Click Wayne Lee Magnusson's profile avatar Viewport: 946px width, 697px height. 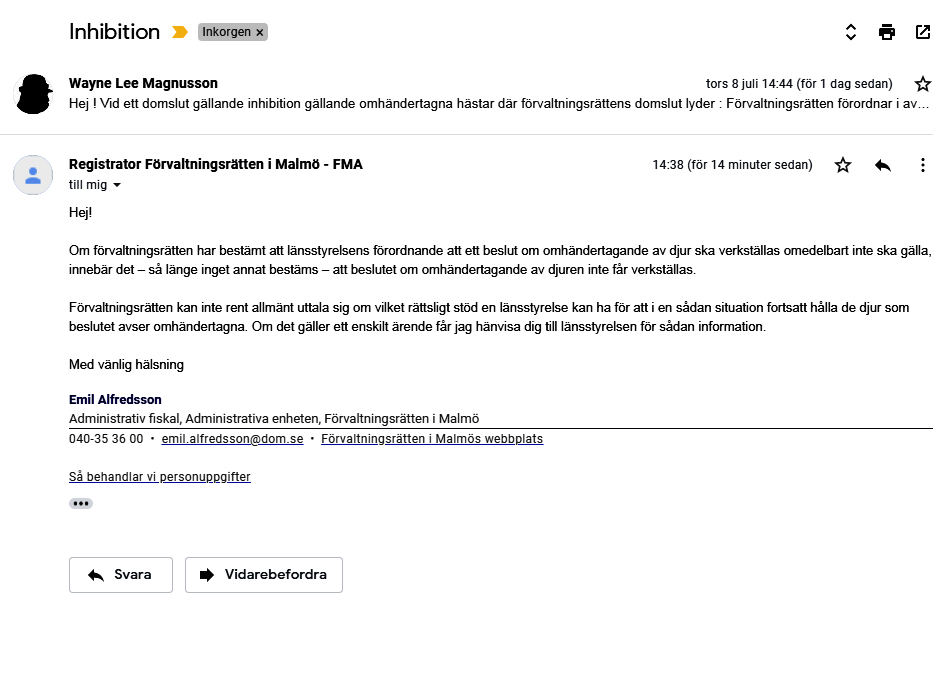click(x=33, y=94)
